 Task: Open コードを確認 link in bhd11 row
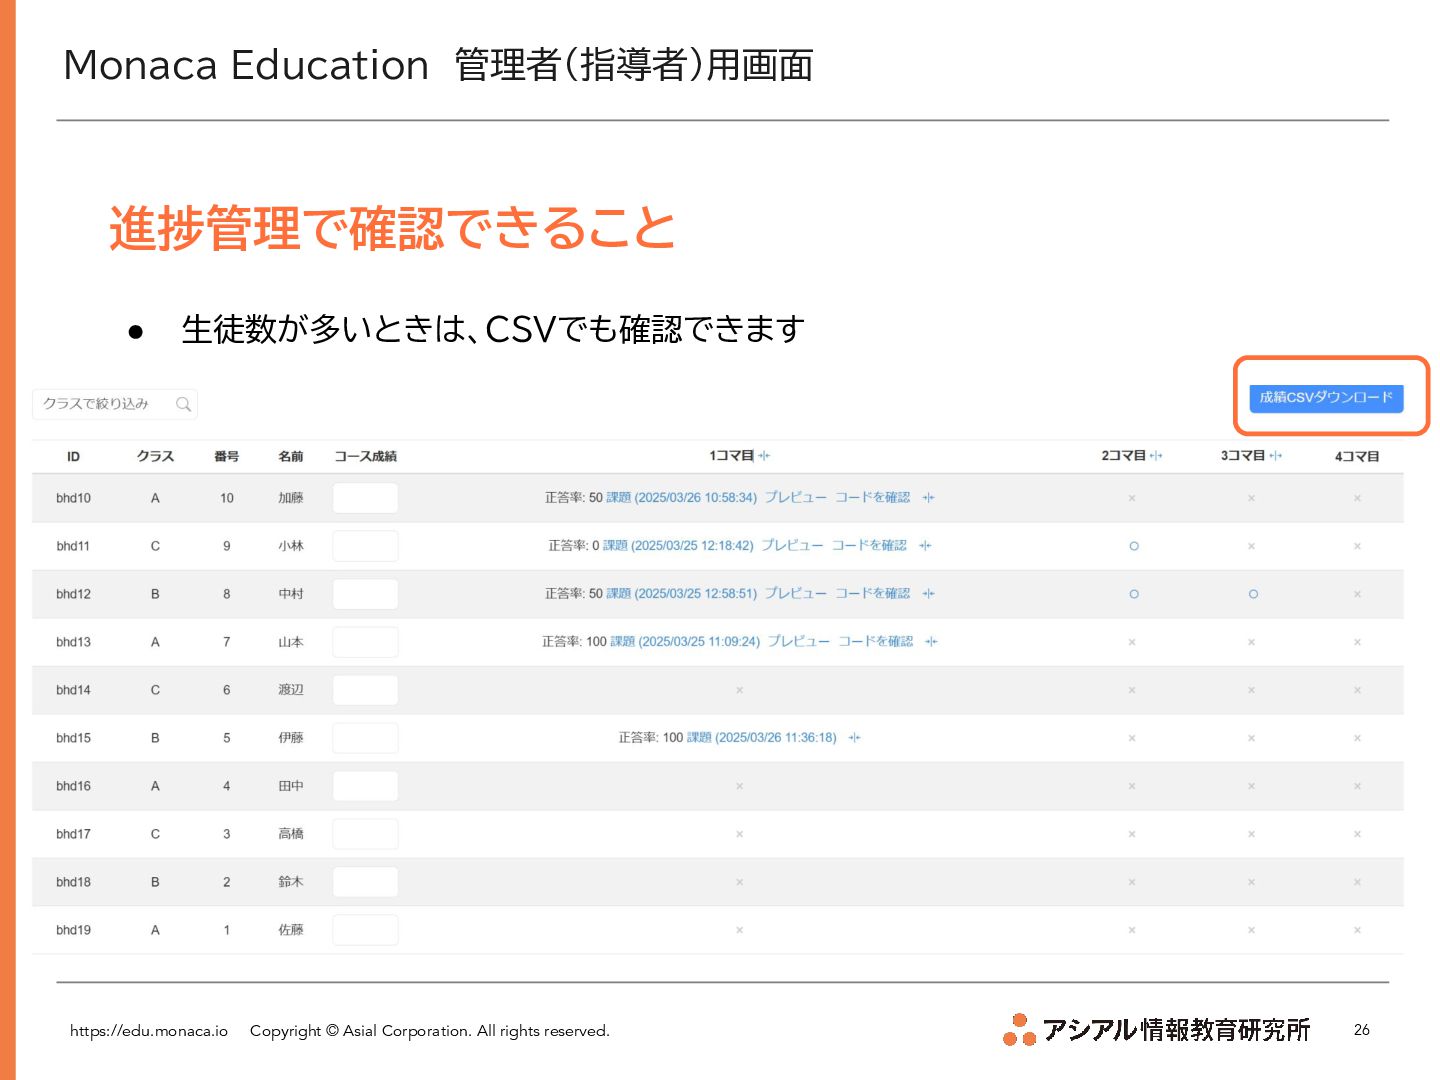(x=869, y=546)
